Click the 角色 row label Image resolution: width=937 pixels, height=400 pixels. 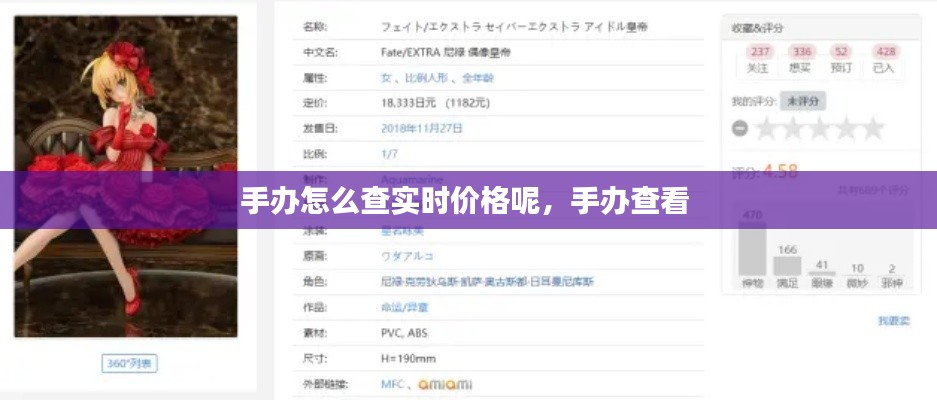click(x=315, y=282)
